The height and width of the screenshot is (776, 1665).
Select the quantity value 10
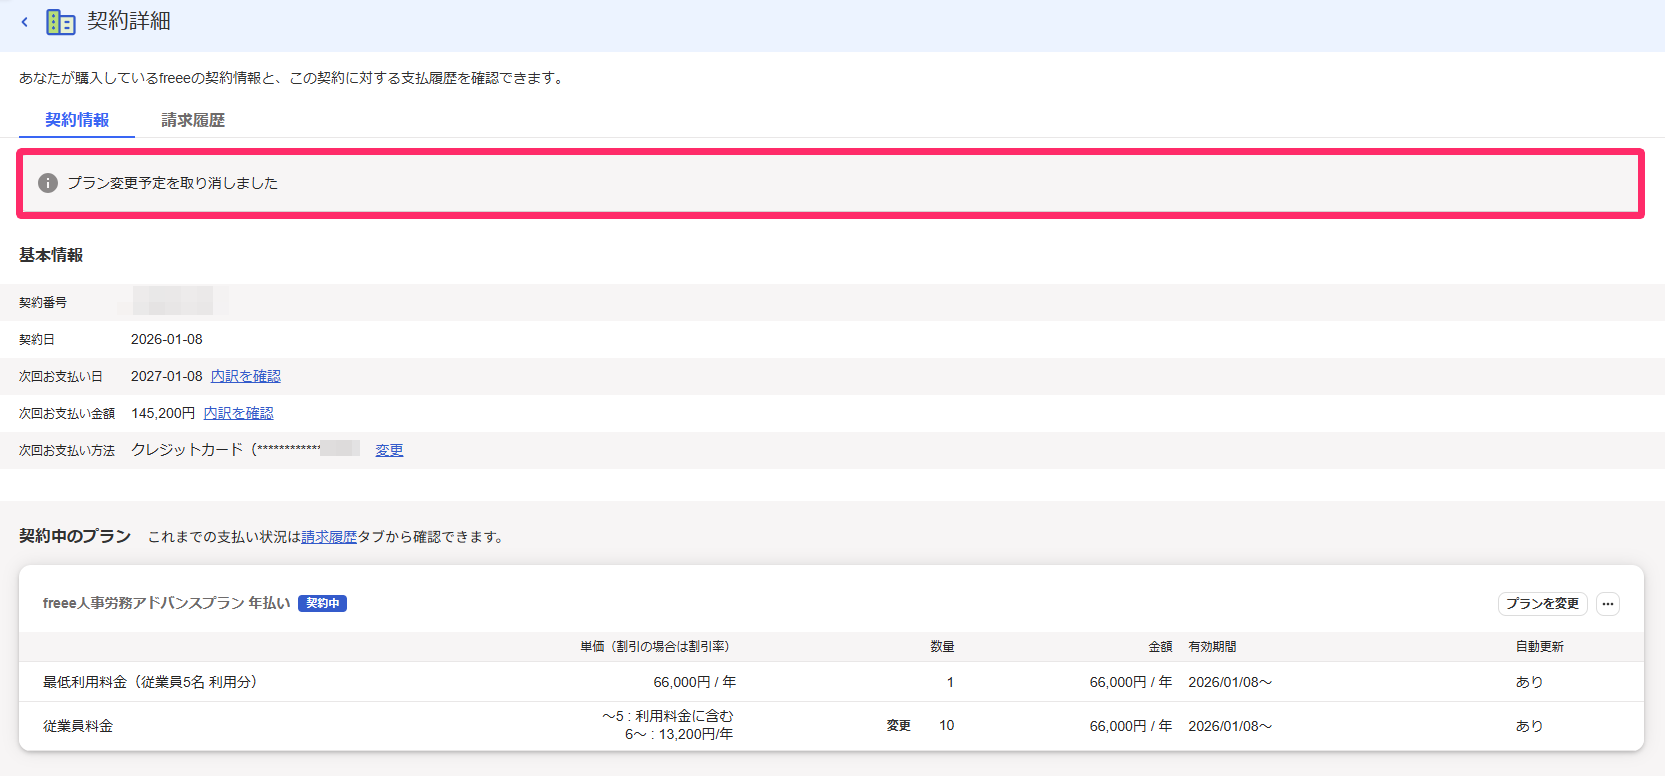tap(946, 726)
